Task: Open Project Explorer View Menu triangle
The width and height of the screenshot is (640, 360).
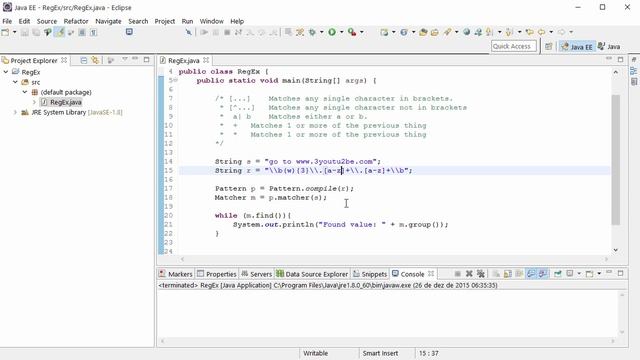Action: coord(124,60)
